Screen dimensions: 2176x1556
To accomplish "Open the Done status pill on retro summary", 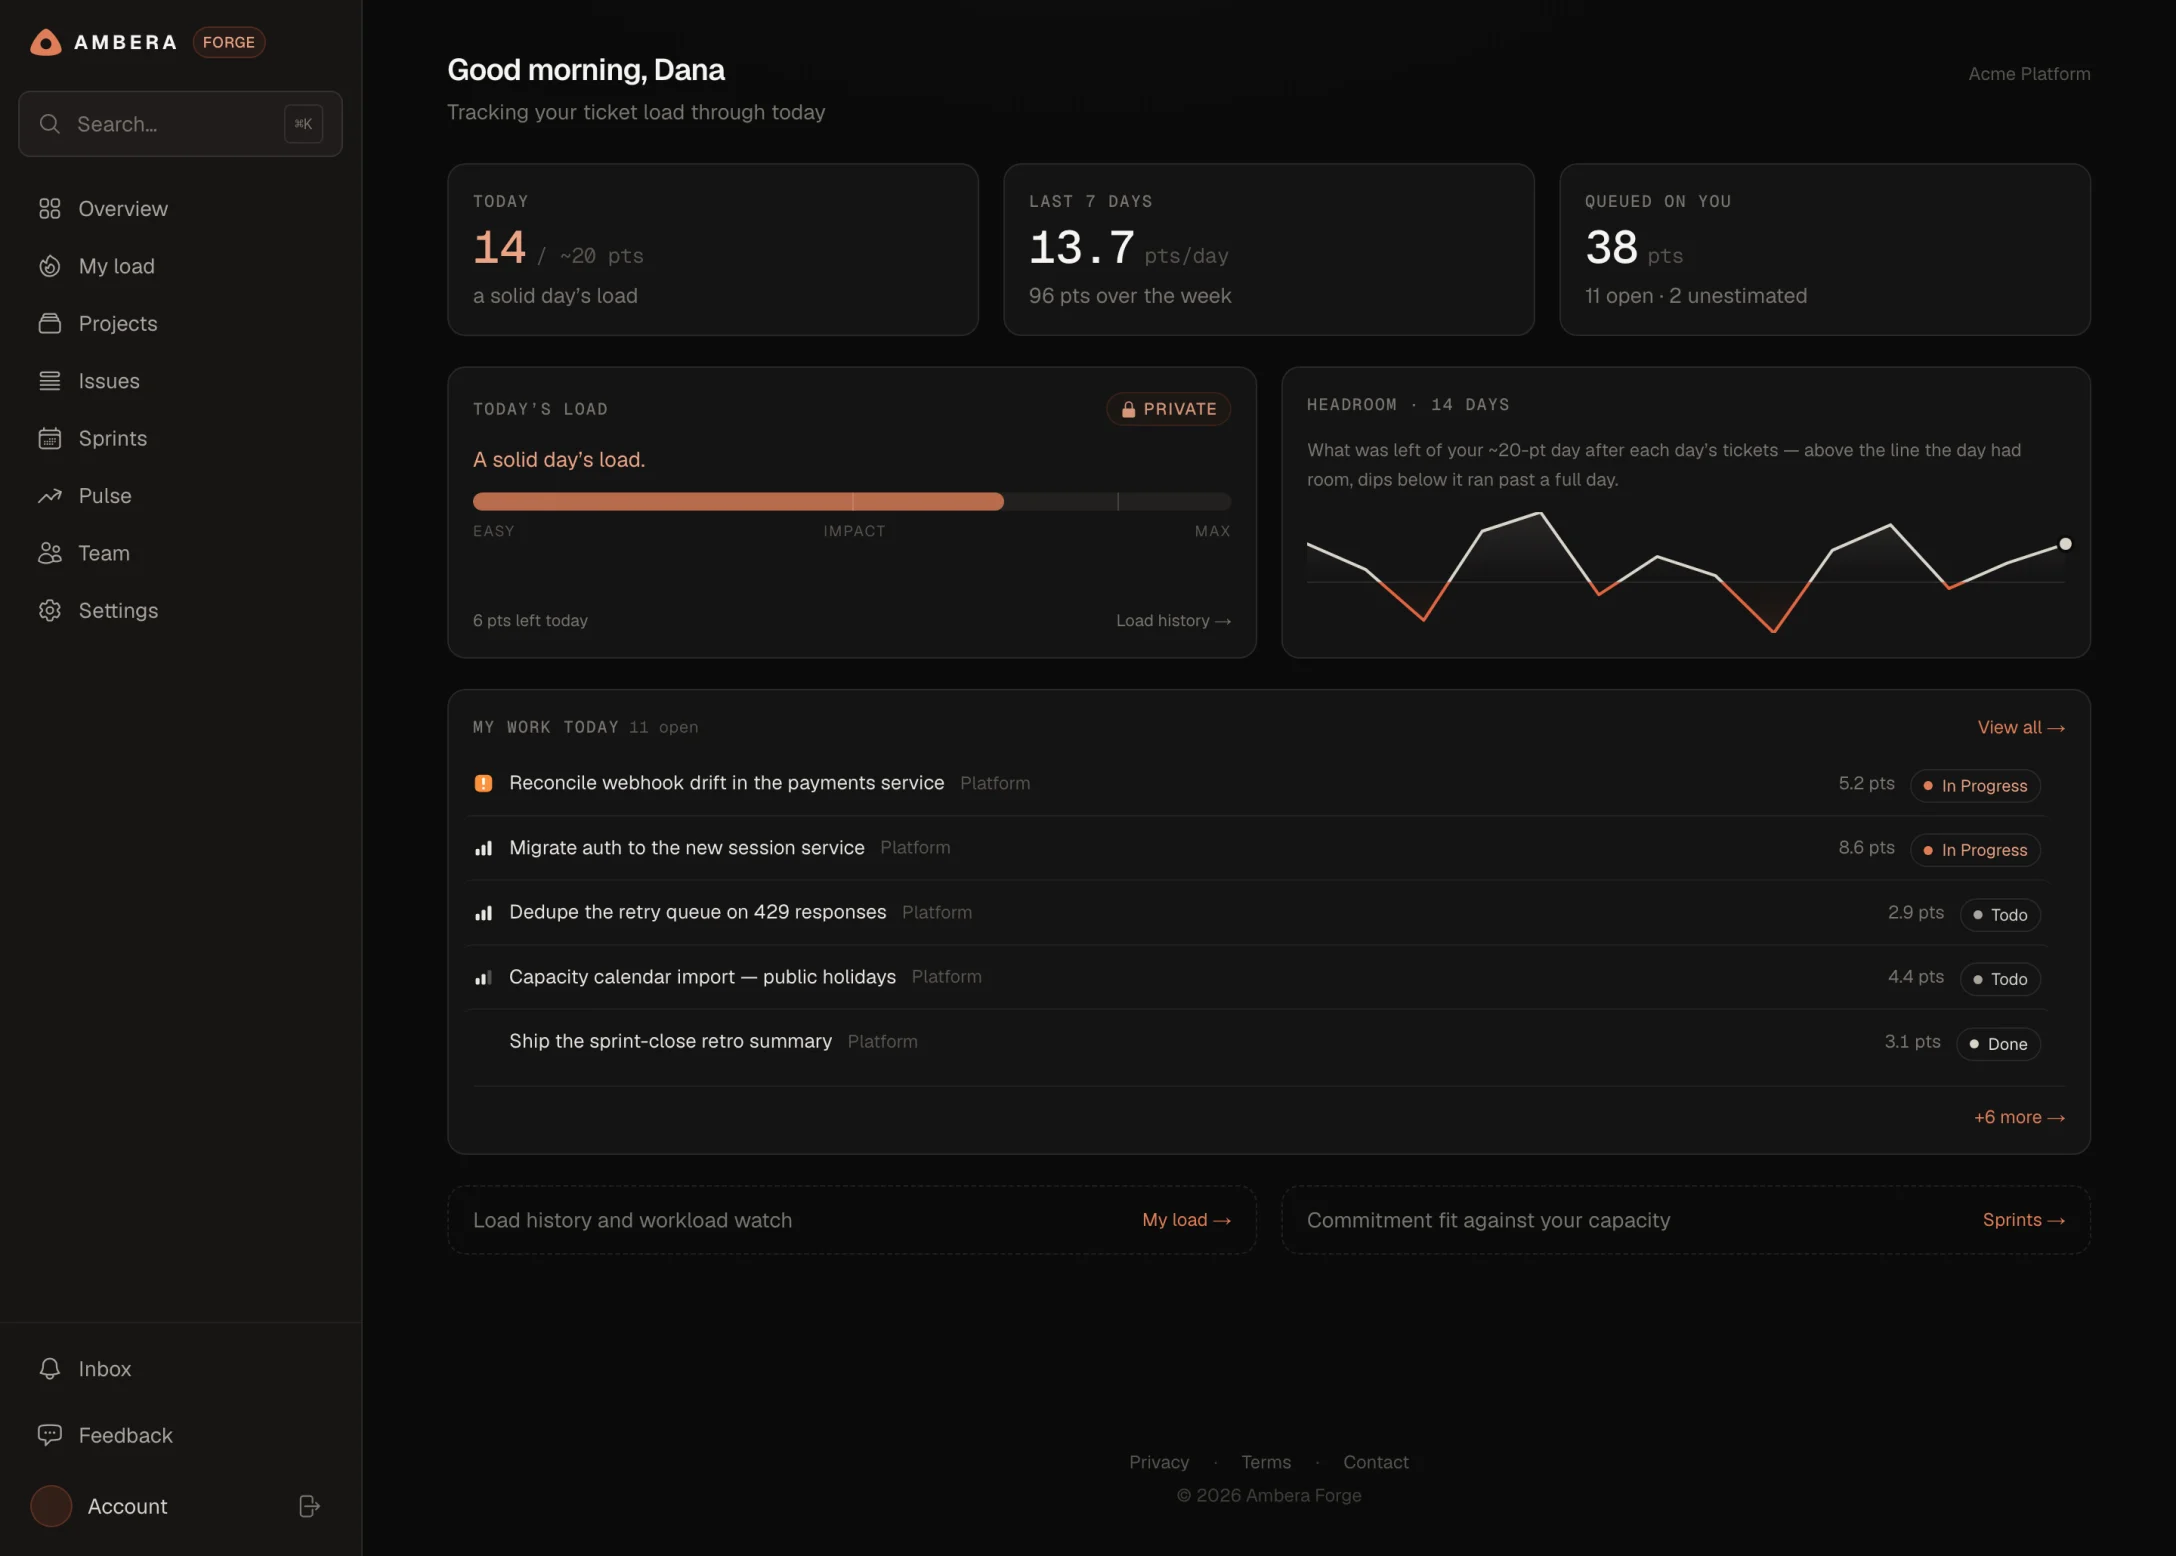I will point(1998,1044).
